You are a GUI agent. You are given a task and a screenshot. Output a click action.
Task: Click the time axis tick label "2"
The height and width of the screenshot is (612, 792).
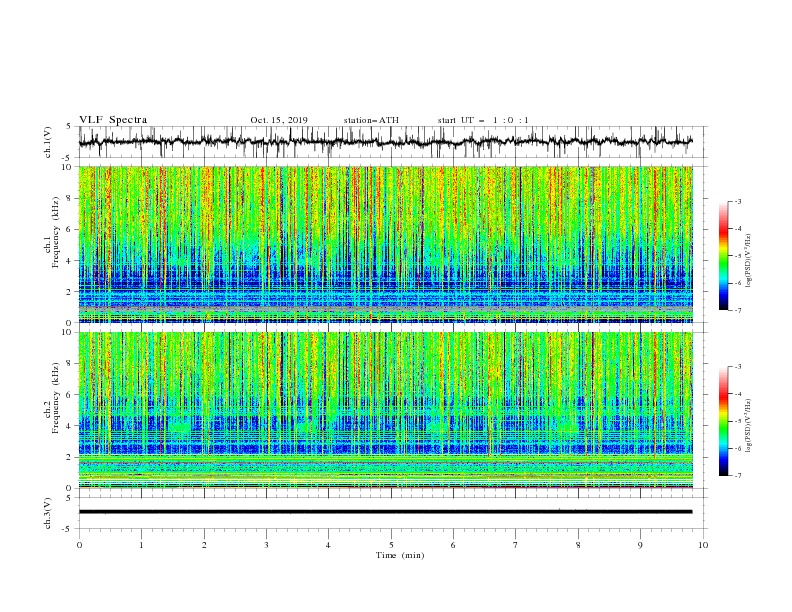[x=204, y=545]
